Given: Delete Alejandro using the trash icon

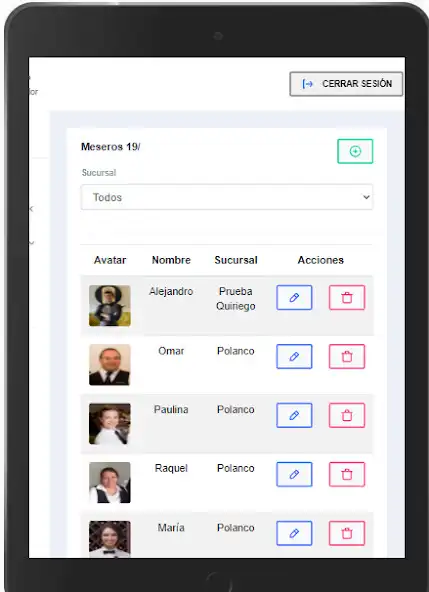Looking at the screenshot, I should tap(347, 298).
